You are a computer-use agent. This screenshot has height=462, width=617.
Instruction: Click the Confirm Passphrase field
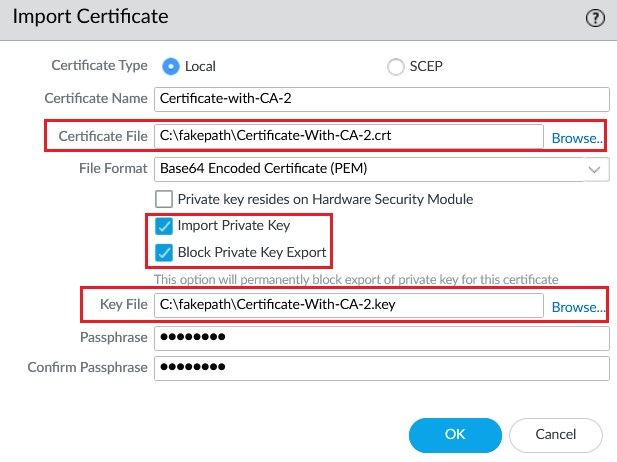(x=381, y=368)
